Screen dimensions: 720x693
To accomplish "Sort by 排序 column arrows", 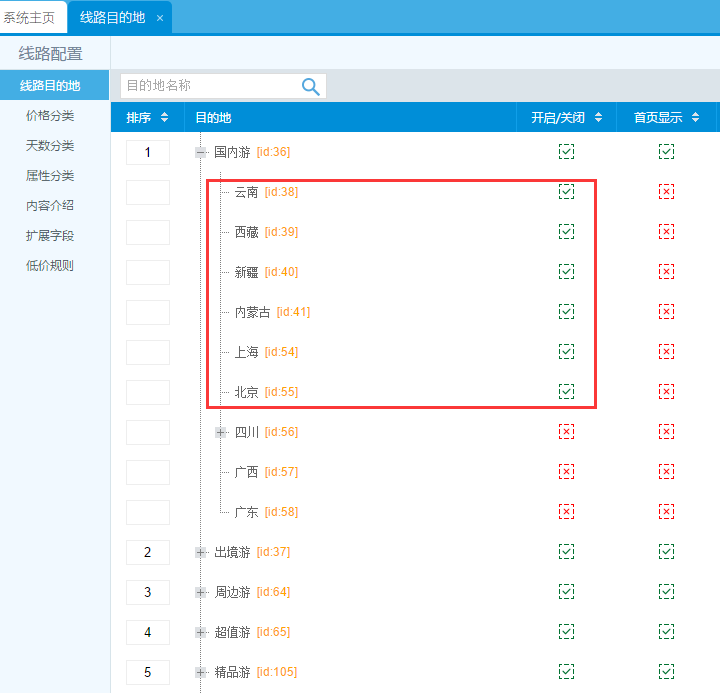I will (164, 118).
